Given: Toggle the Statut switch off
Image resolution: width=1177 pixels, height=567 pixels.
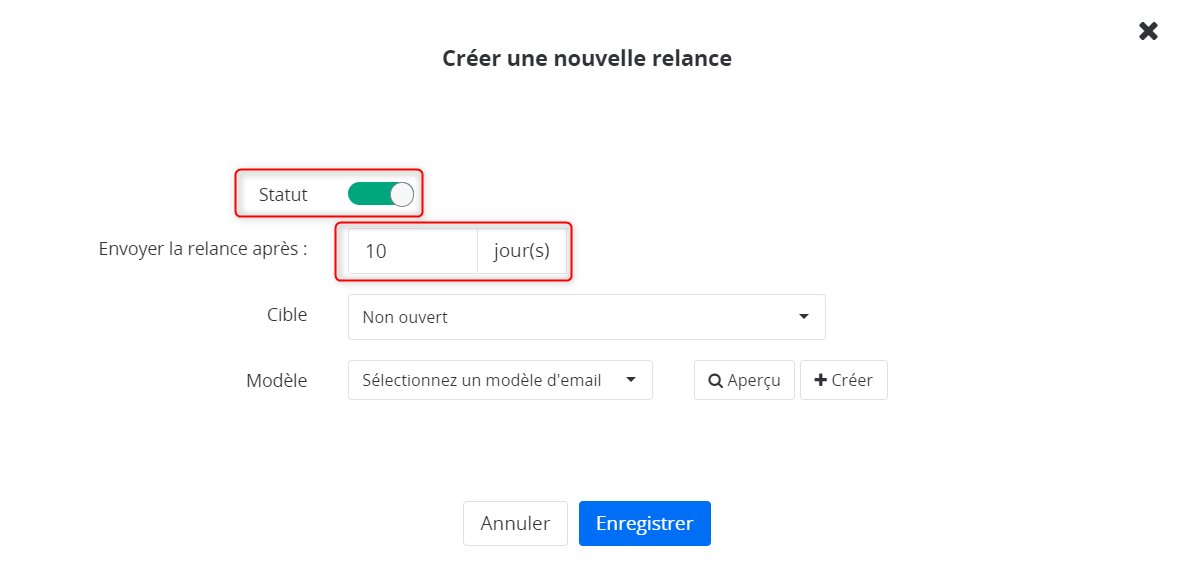Looking at the screenshot, I should coord(381,195).
